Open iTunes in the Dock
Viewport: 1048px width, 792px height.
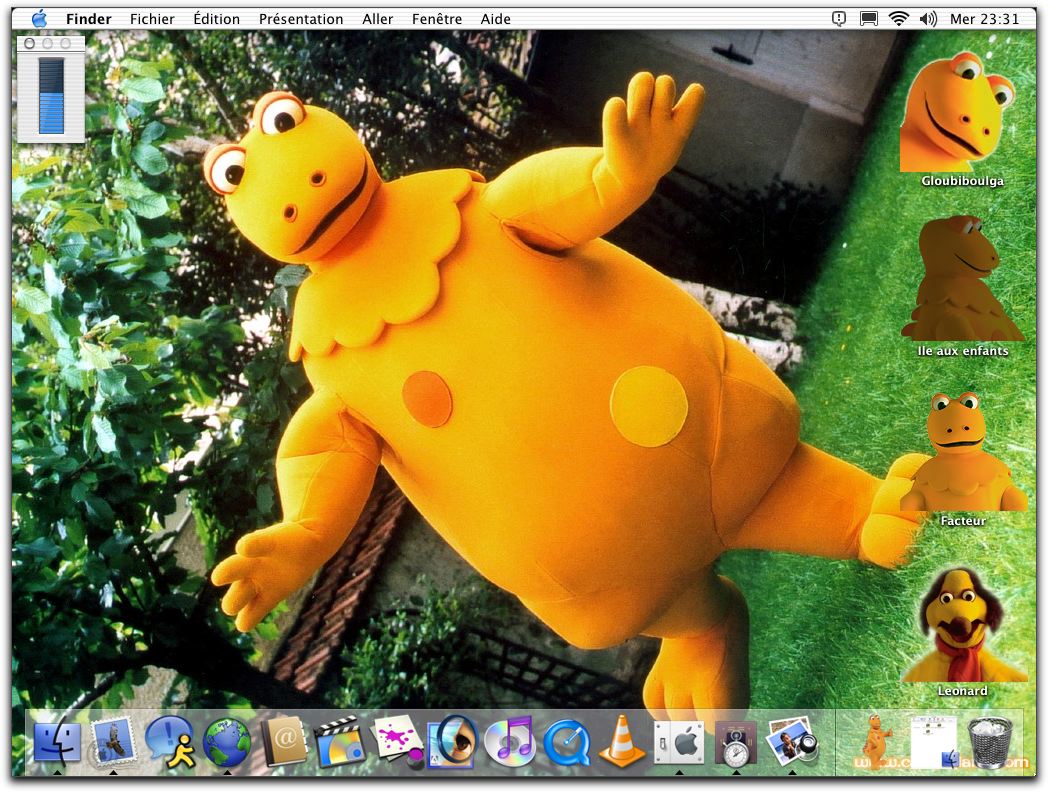(x=509, y=742)
